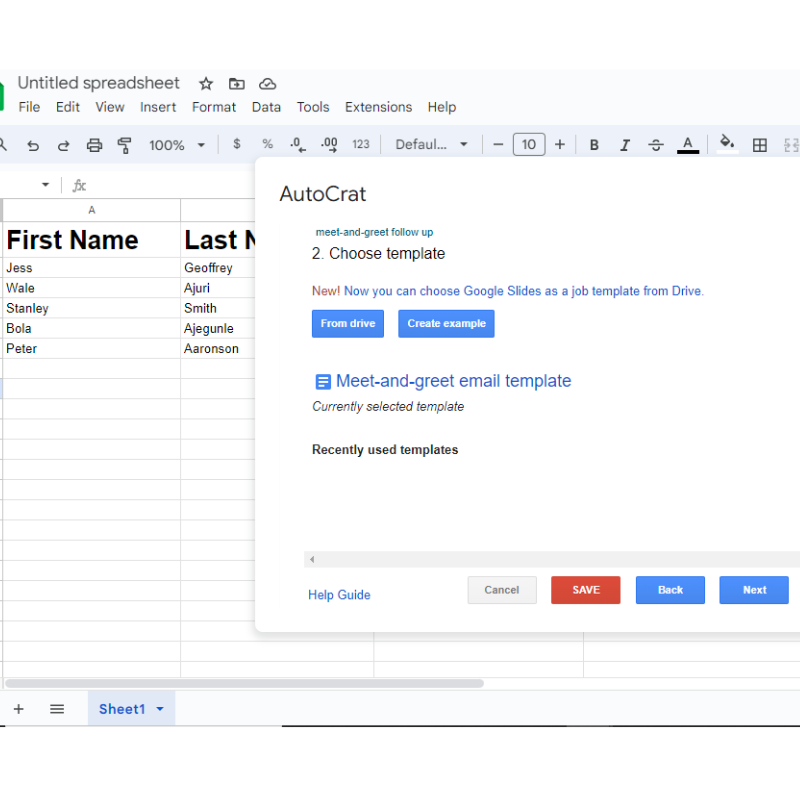Rename the Untitled spreadsheet title
Screen dimensions: 800x800
click(98, 83)
